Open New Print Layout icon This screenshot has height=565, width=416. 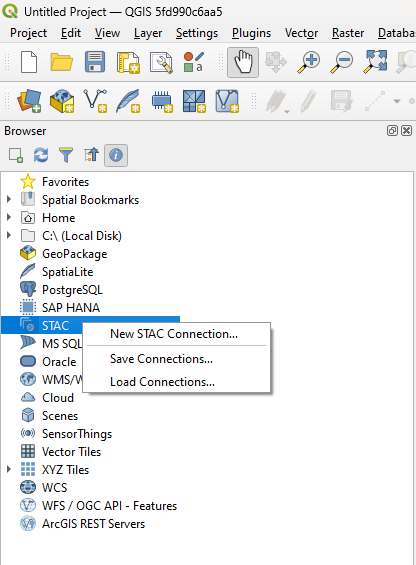(x=128, y=62)
